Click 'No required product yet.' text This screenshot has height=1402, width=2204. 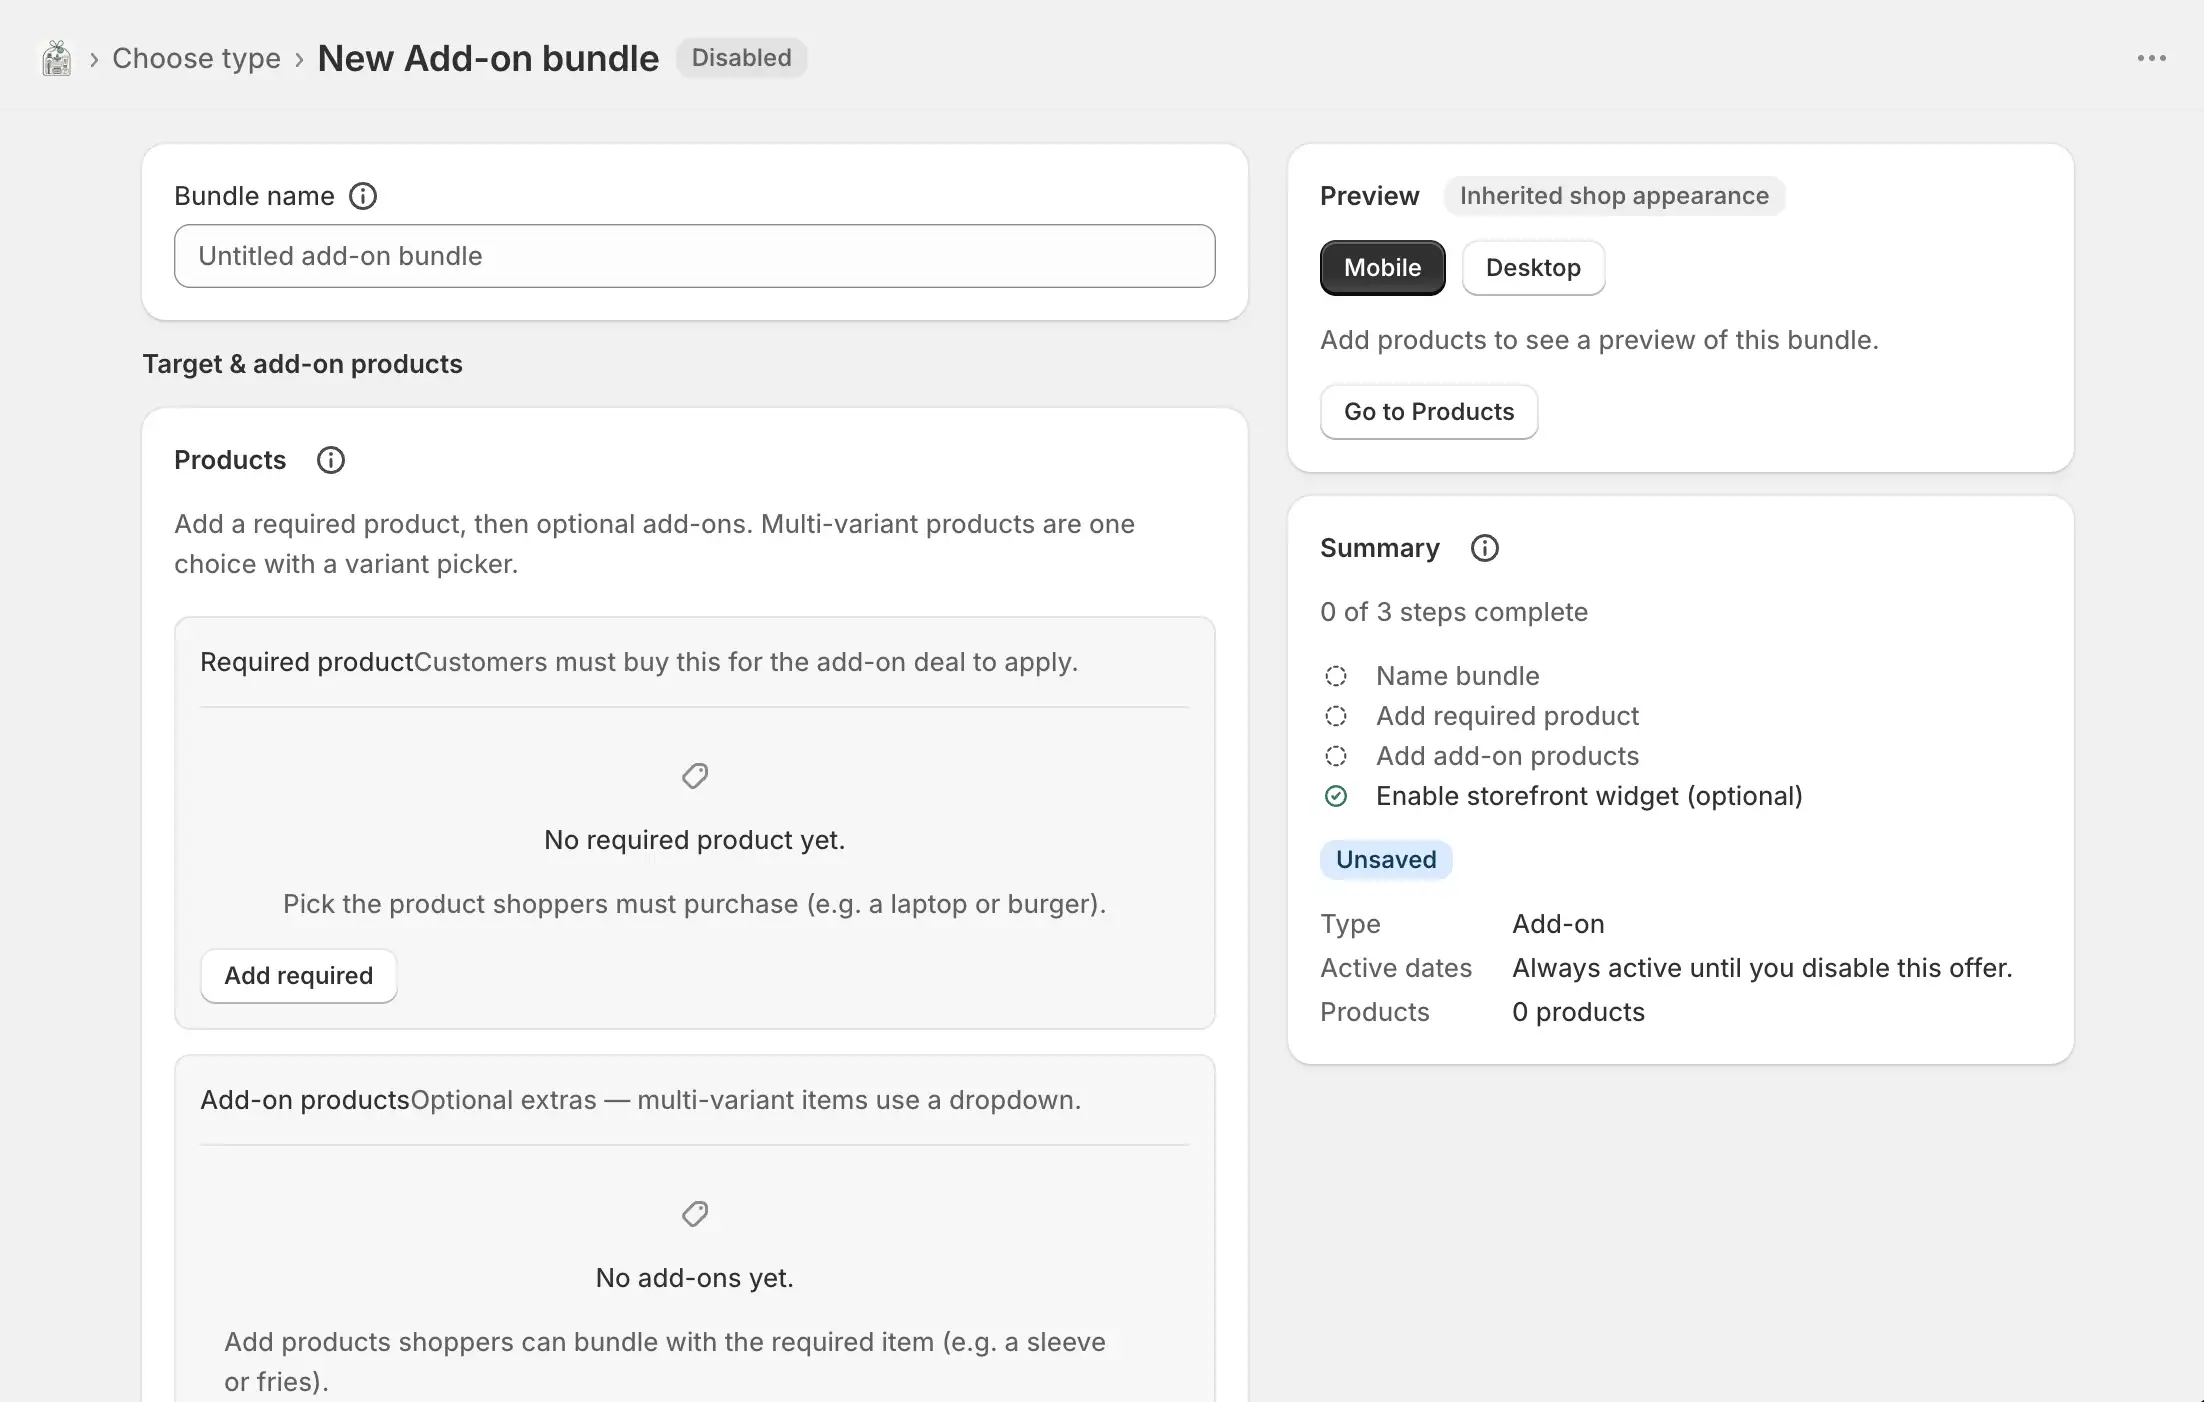click(x=695, y=840)
